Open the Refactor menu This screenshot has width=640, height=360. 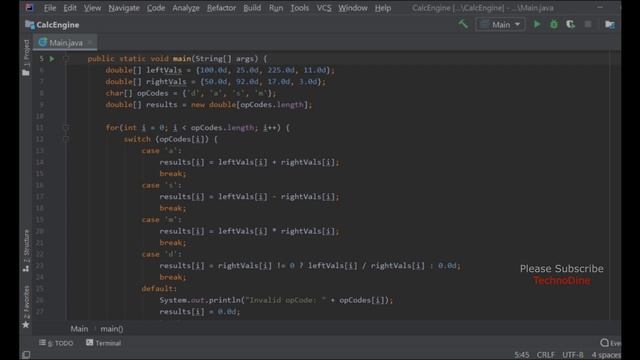[x=221, y=8]
